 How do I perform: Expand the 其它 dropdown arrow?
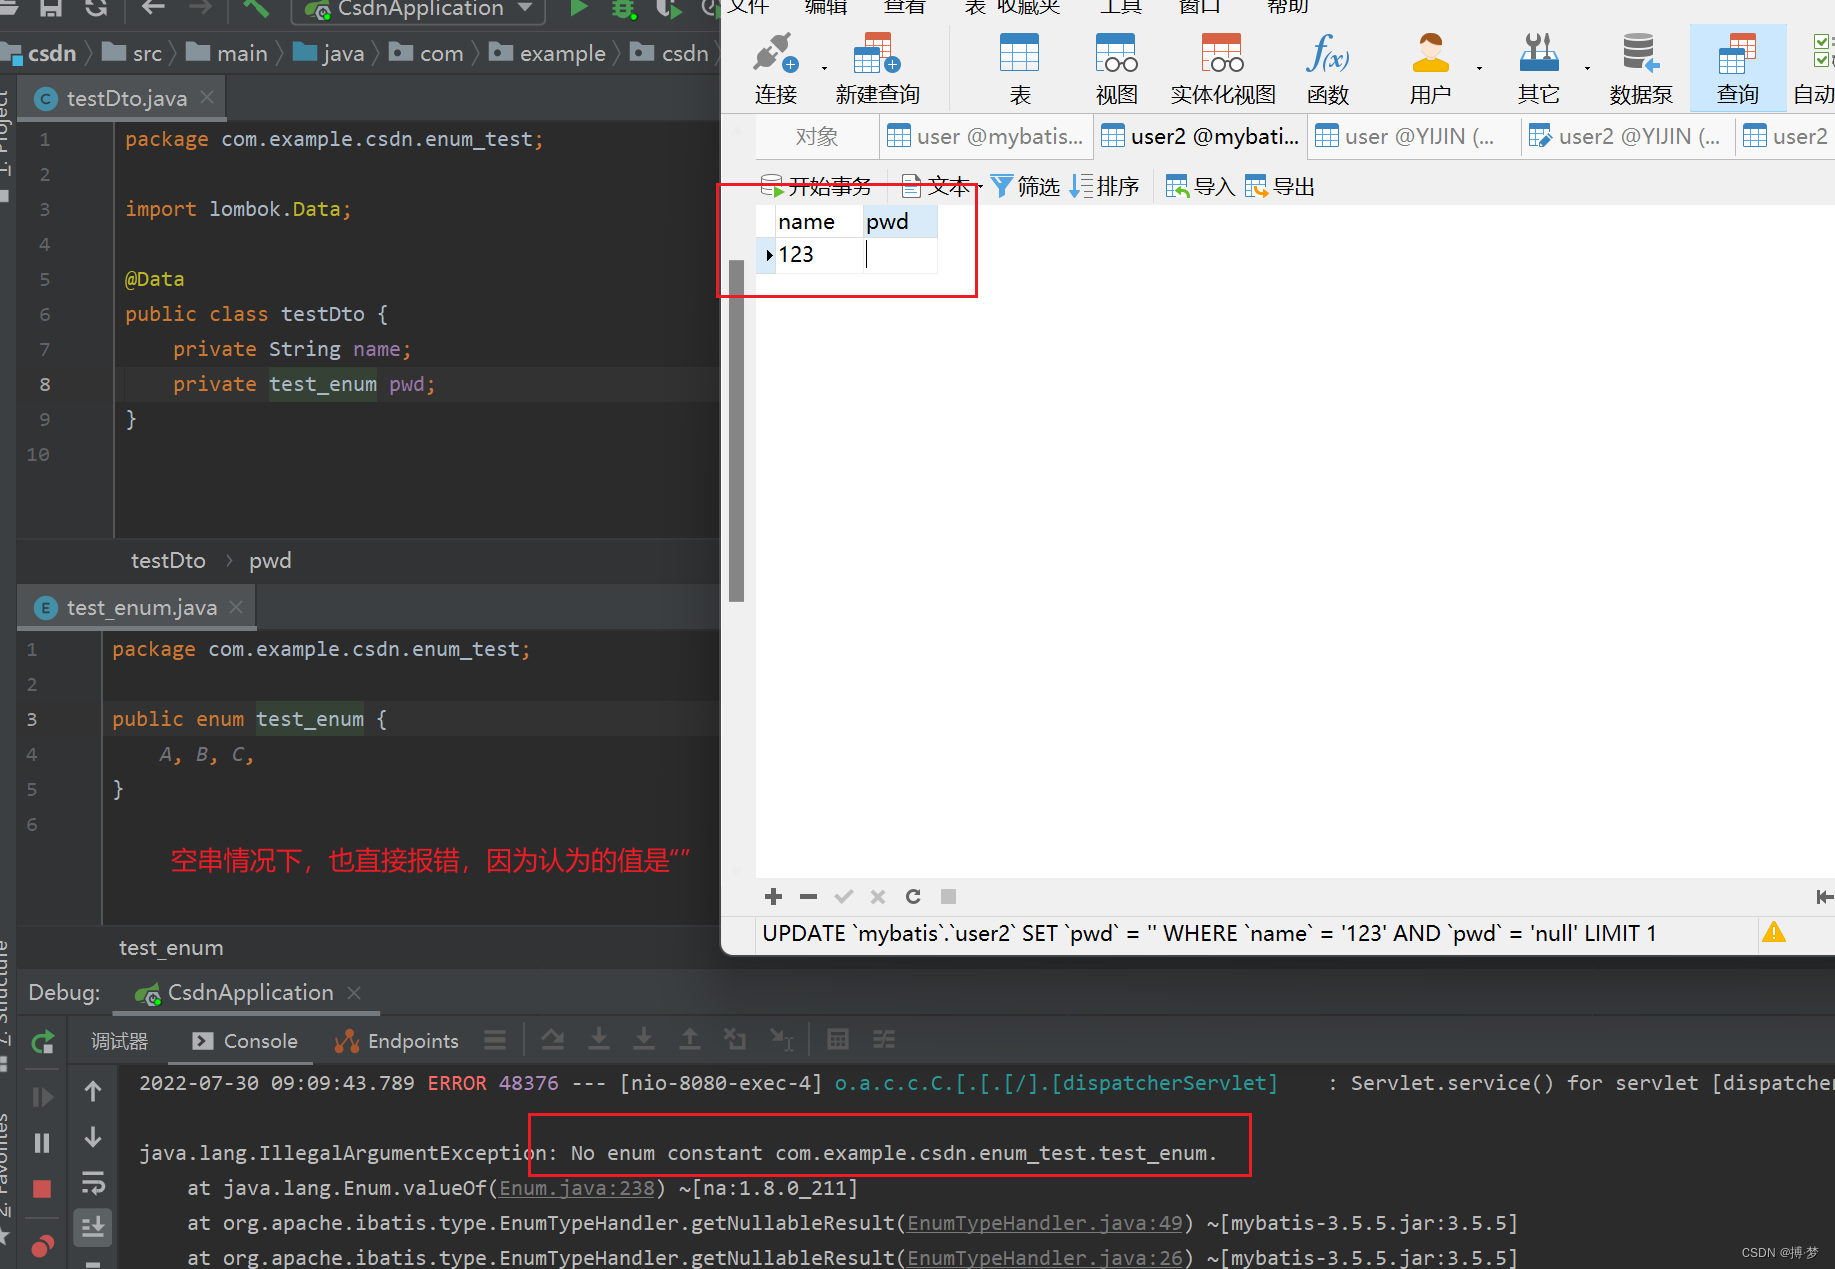pos(1587,68)
